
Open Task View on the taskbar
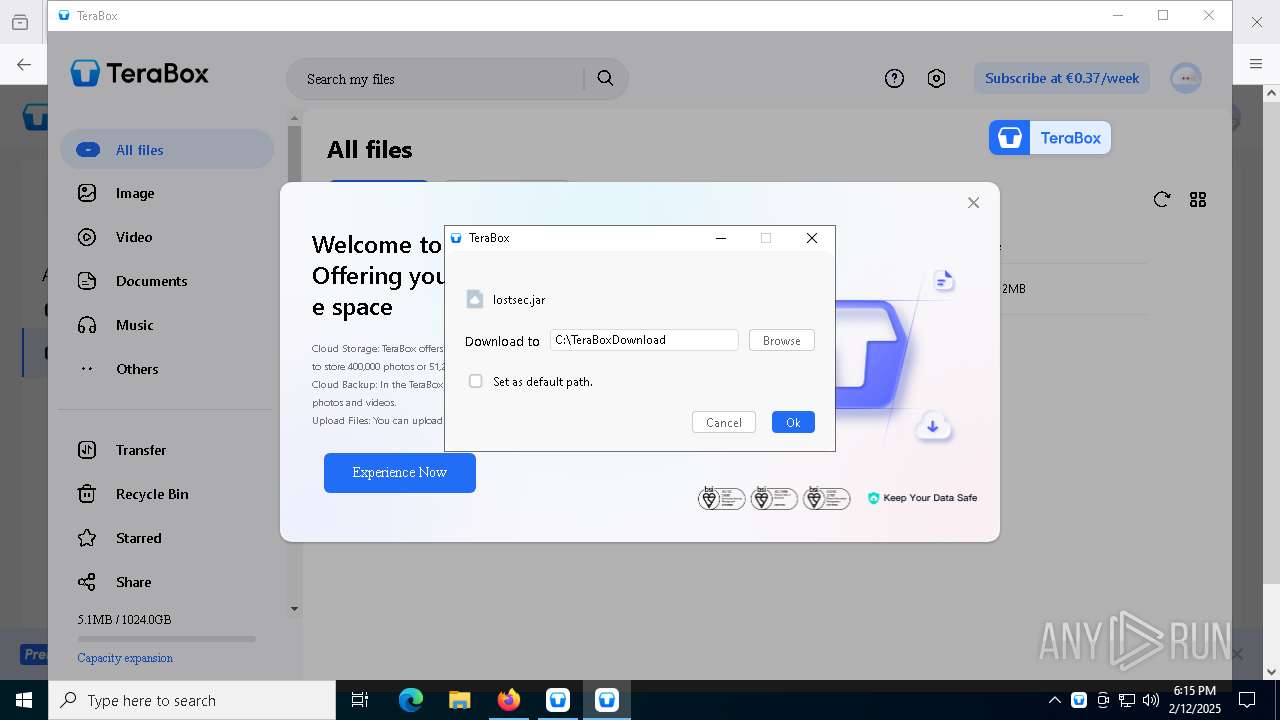(x=360, y=700)
